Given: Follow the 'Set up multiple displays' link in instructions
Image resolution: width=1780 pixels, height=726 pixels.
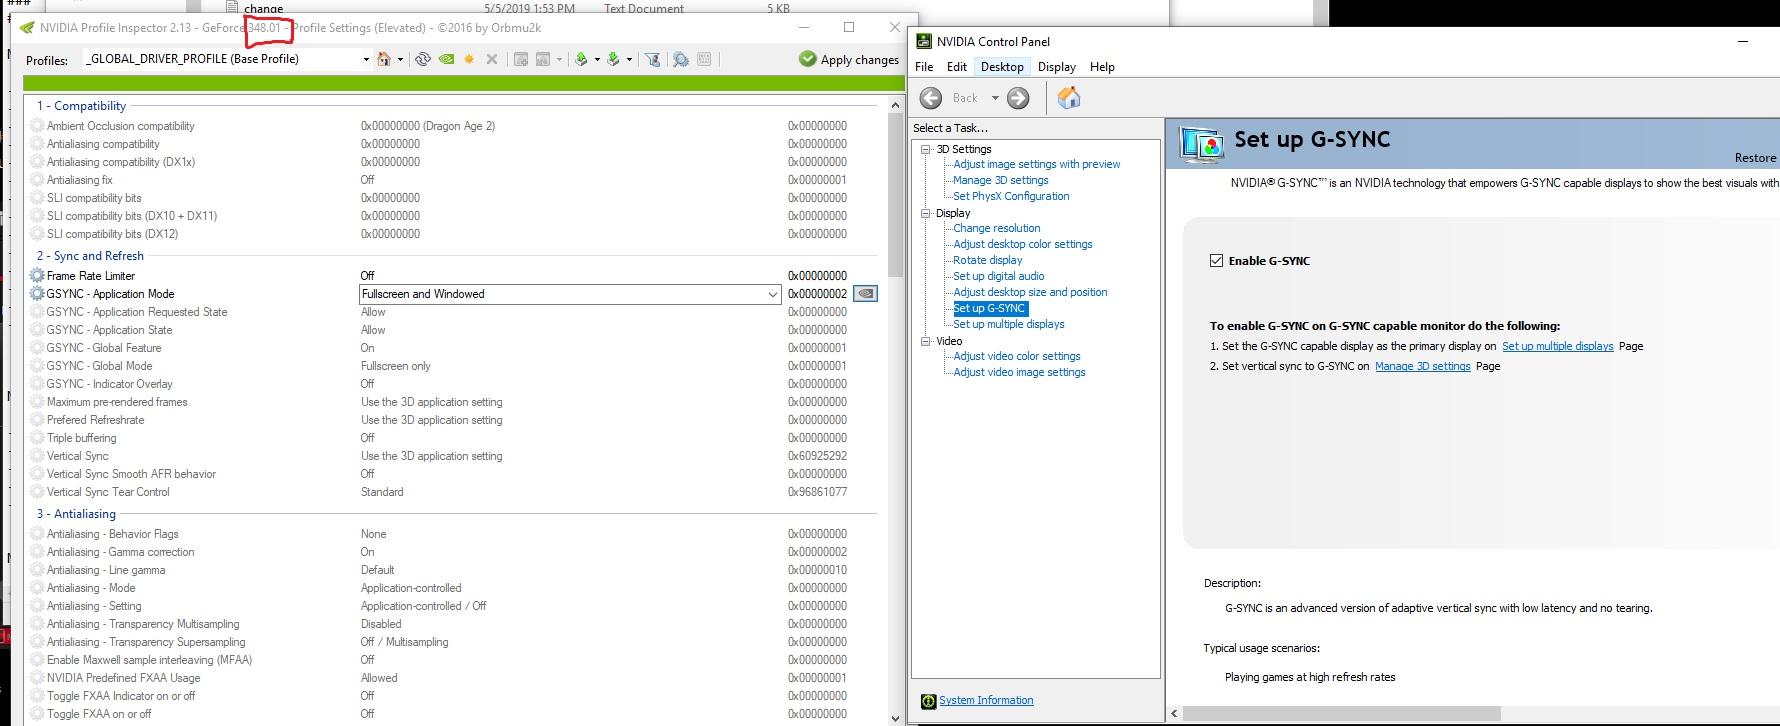Looking at the screenshot, I should tap(1557, 346).
